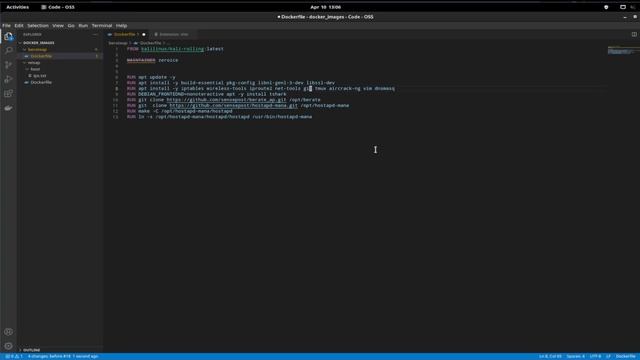The image size is (640, 360).
Task: Click the screen icon in the system tray
Action: click(623, 7)
